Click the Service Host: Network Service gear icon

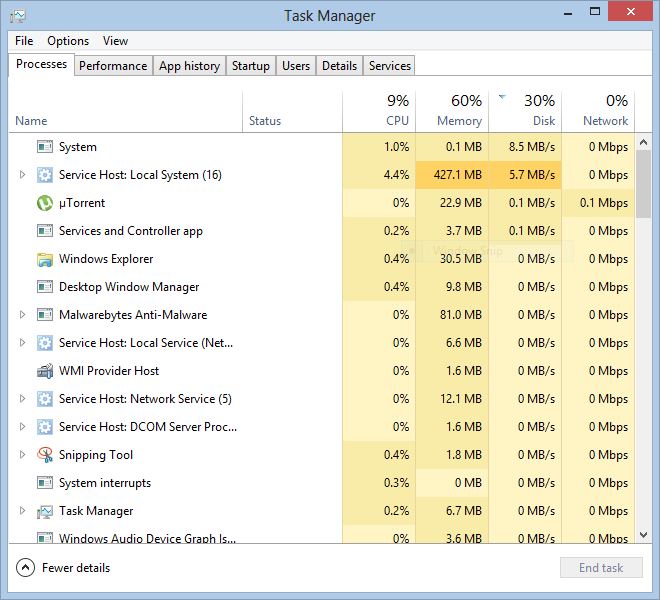tap(44, 399)
